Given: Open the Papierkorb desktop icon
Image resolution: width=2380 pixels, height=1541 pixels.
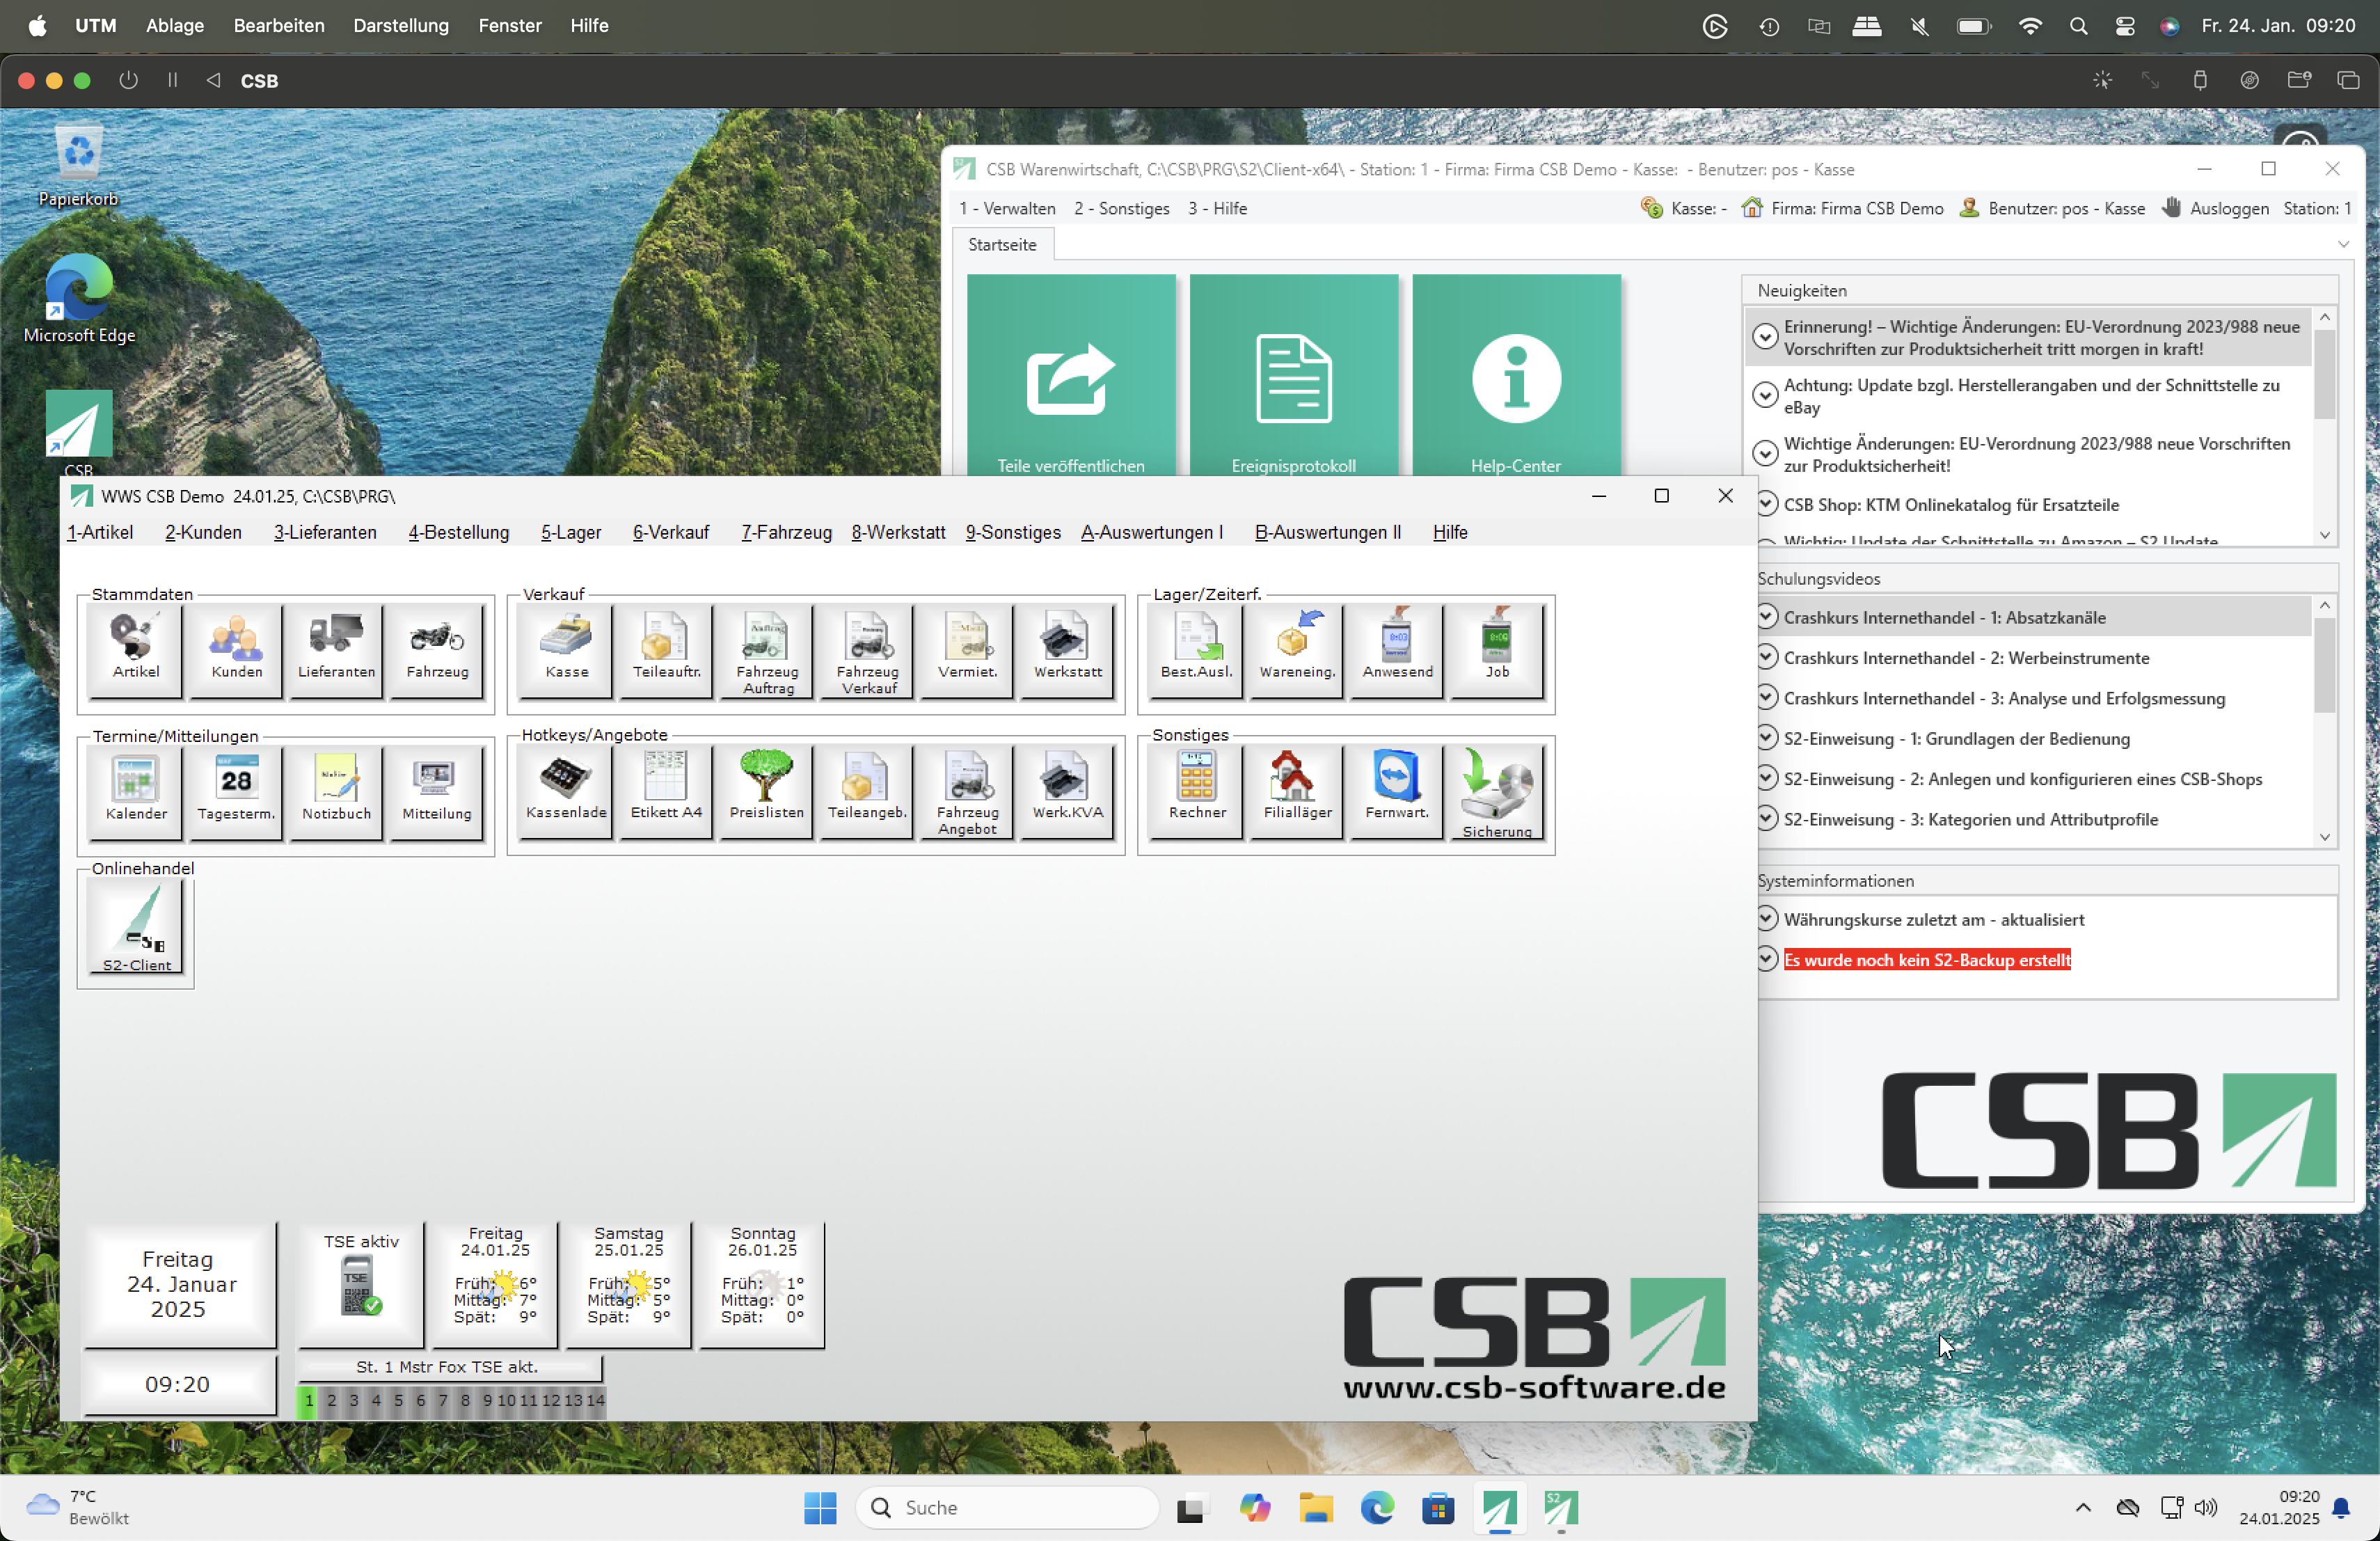Looking at the screenshot, I should 79,165.
